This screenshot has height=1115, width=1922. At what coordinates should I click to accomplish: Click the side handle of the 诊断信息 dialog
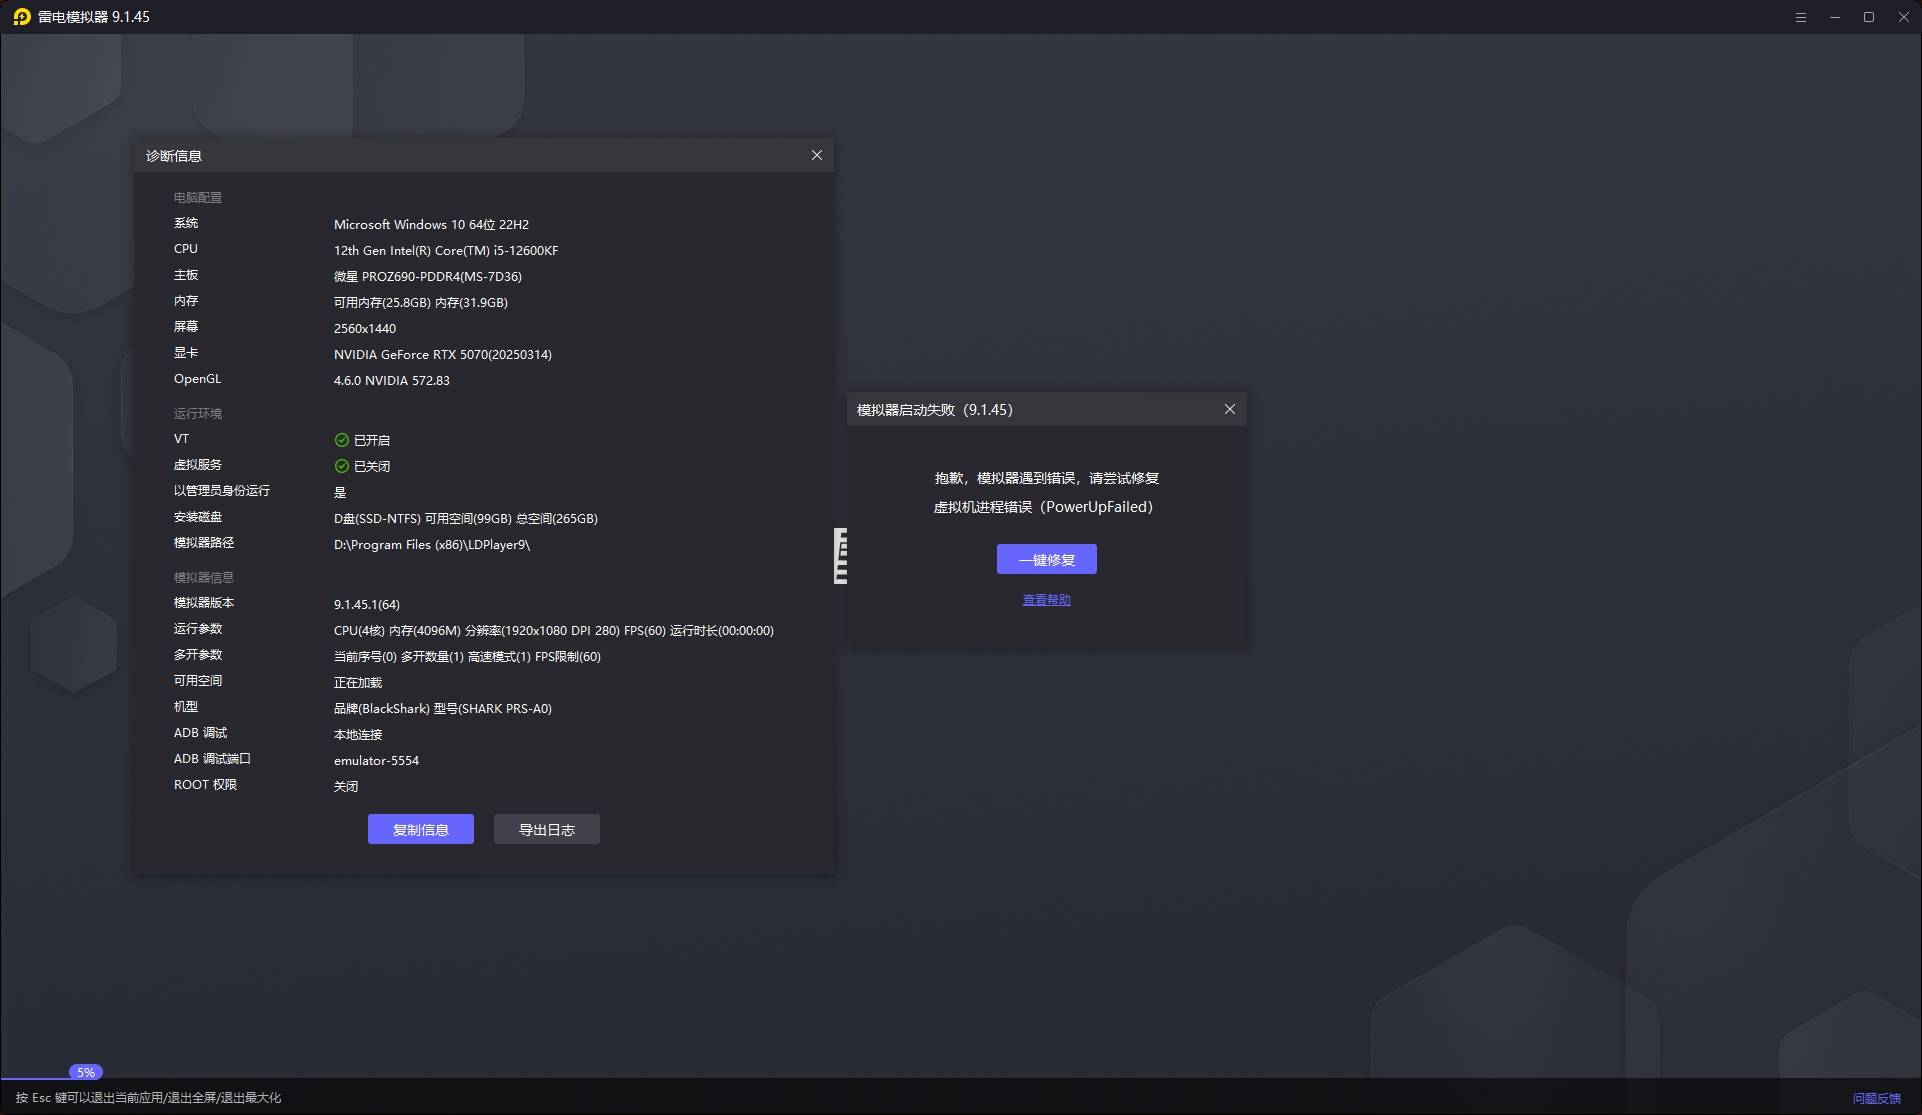click(840, 556)
